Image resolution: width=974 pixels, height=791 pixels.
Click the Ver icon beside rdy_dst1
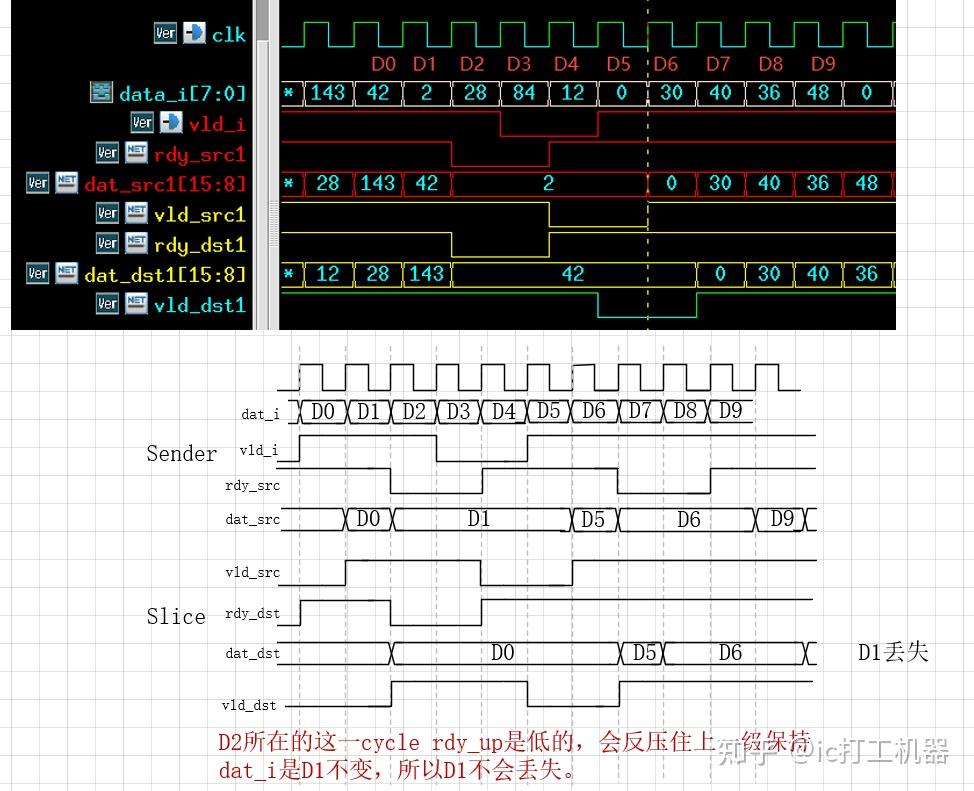pyautogui.click(x=107, y=243)
